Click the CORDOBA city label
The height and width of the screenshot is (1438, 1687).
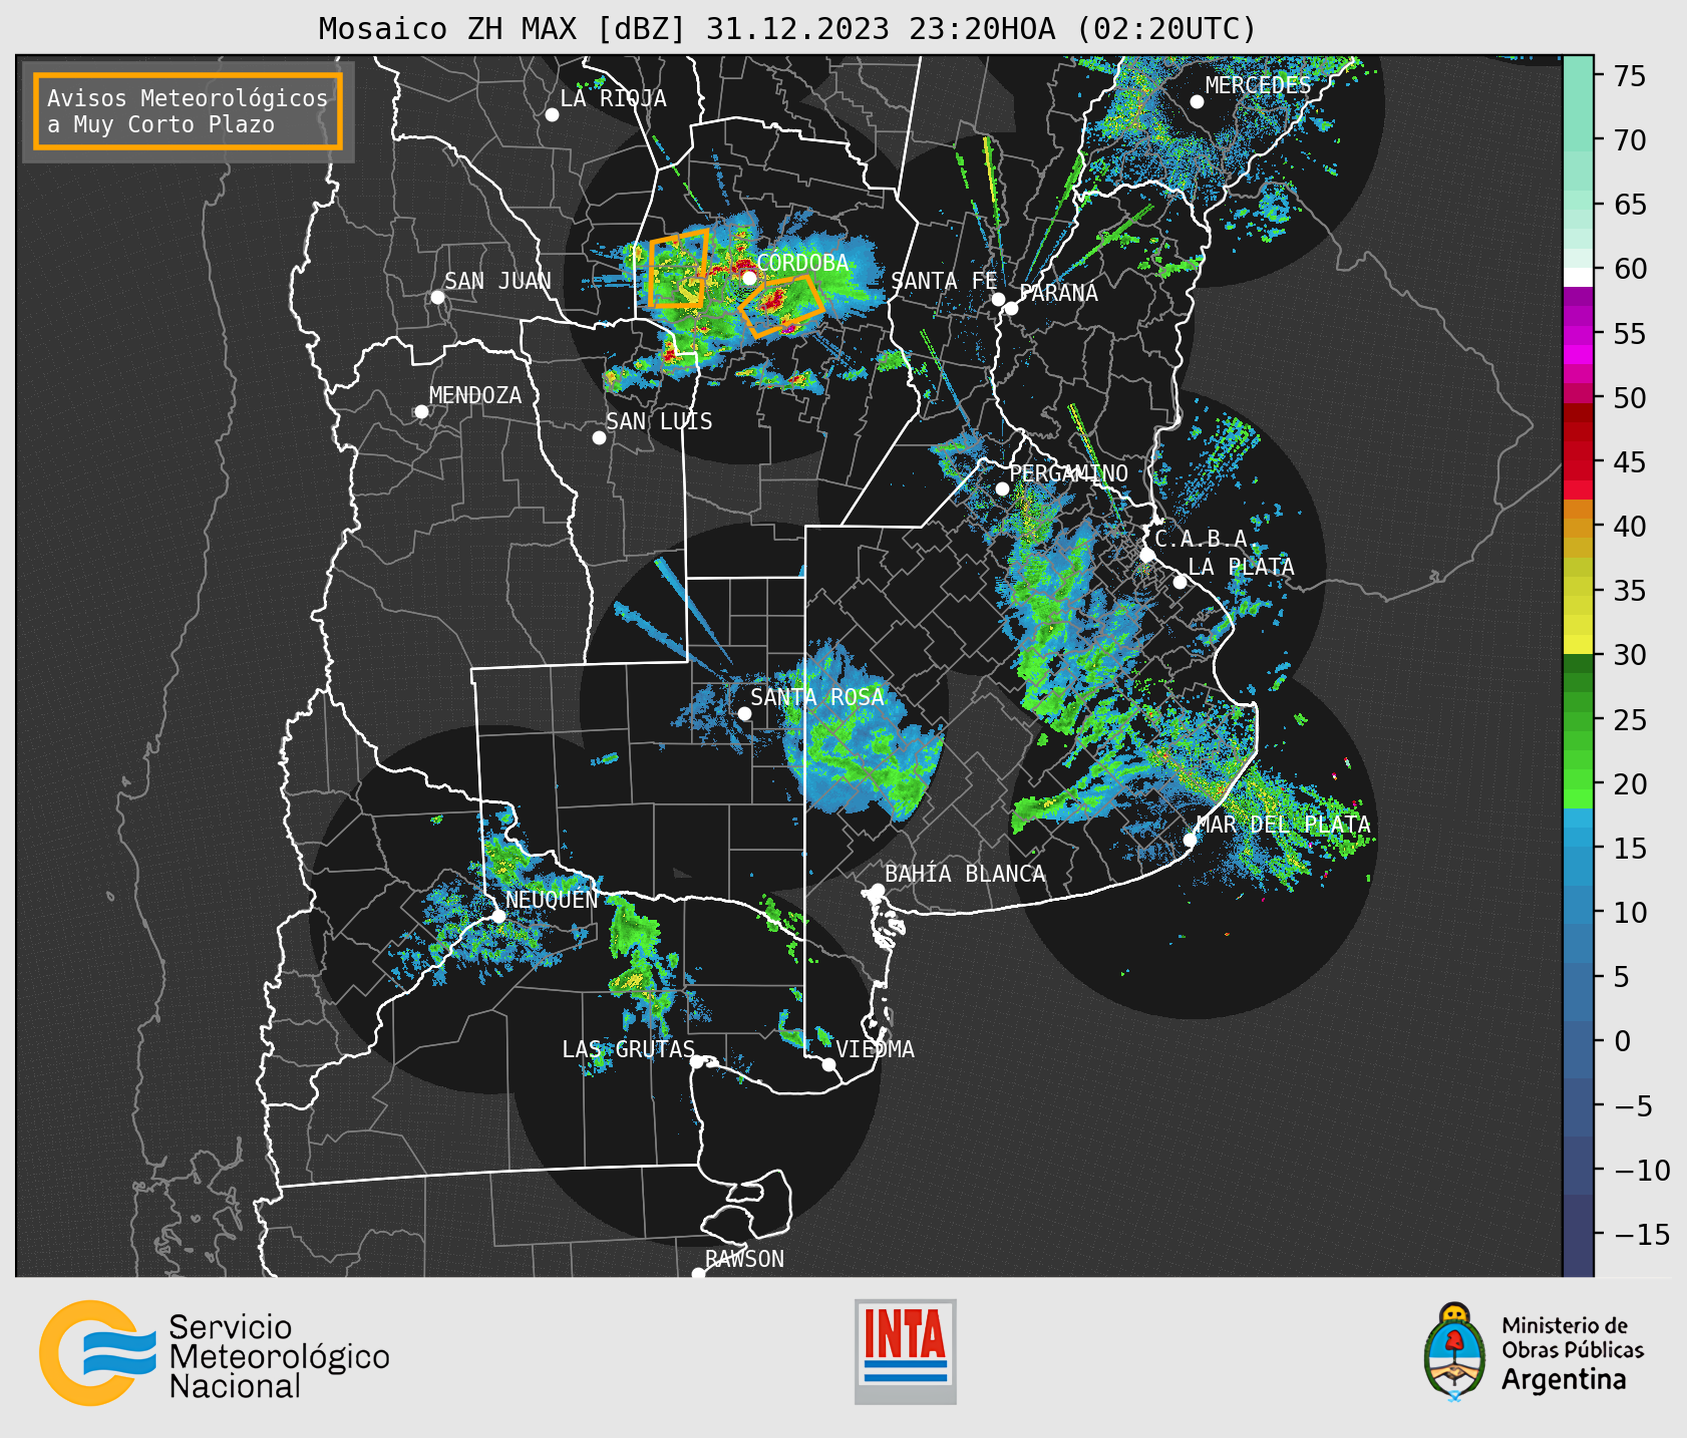(803, 263)
